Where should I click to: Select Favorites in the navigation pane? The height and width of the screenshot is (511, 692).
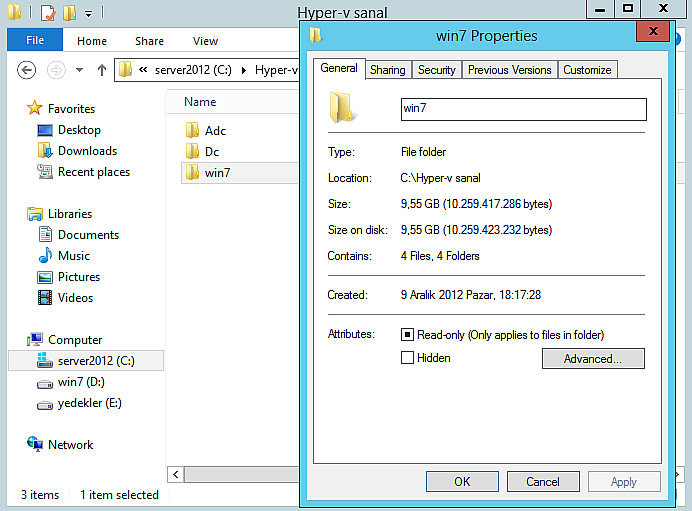(x=71, y=109)
